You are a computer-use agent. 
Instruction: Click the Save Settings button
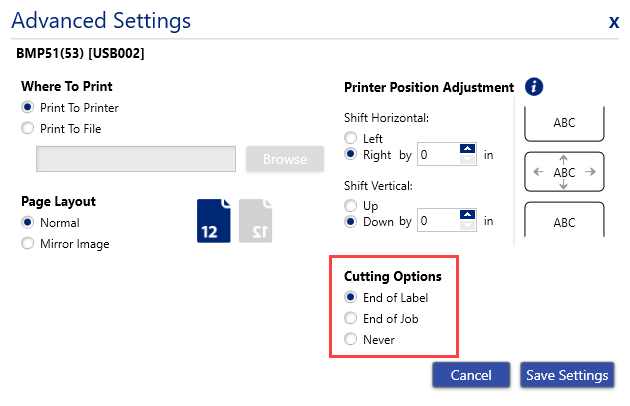[565, 376]
